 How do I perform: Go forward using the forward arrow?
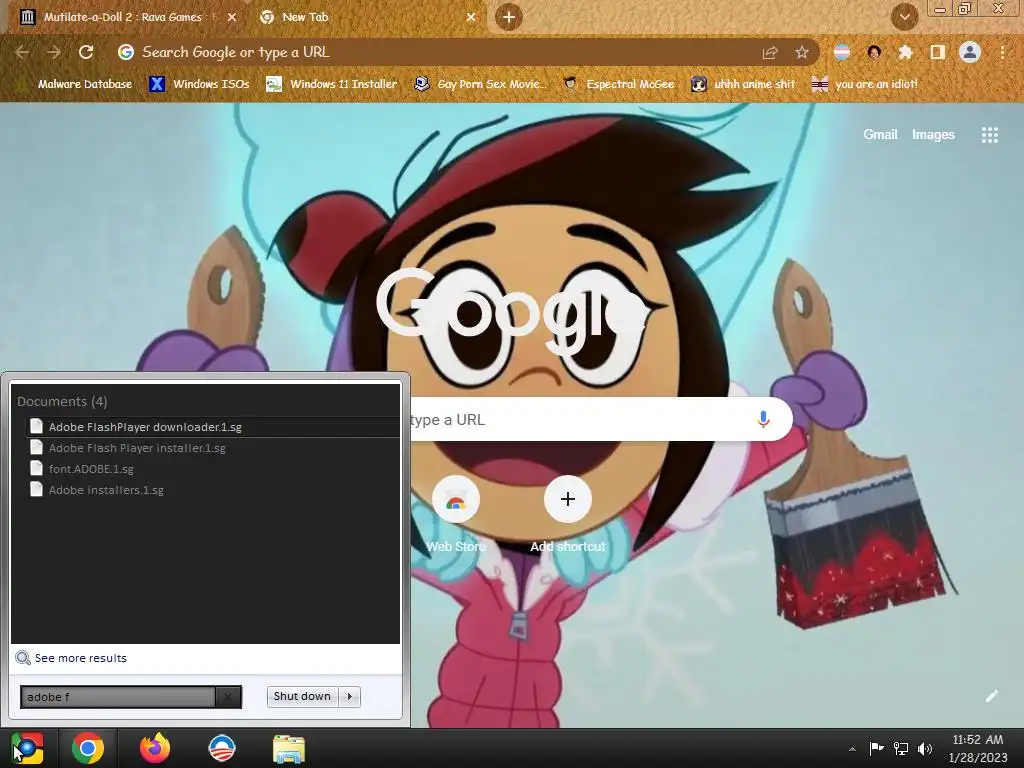point(54,52)
